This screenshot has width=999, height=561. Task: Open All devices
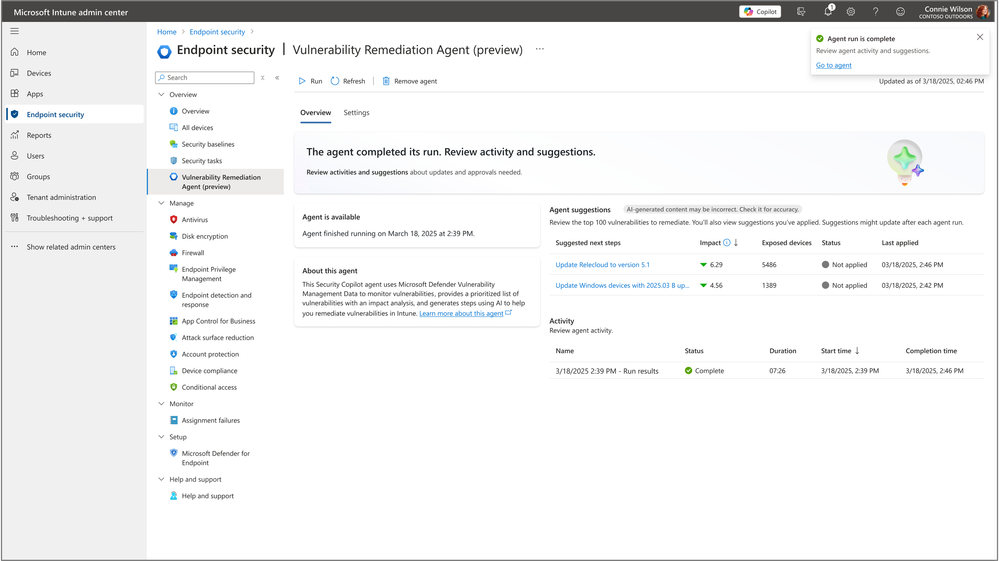(197, 127)
